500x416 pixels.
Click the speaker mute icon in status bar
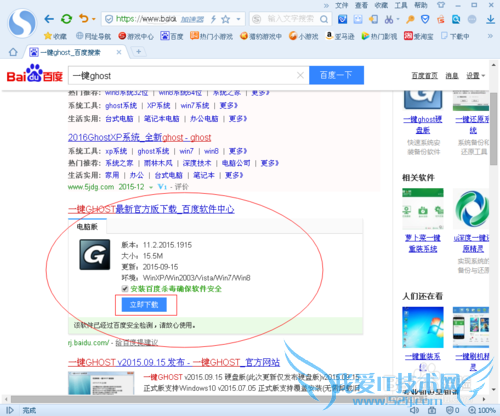[414, 410]
